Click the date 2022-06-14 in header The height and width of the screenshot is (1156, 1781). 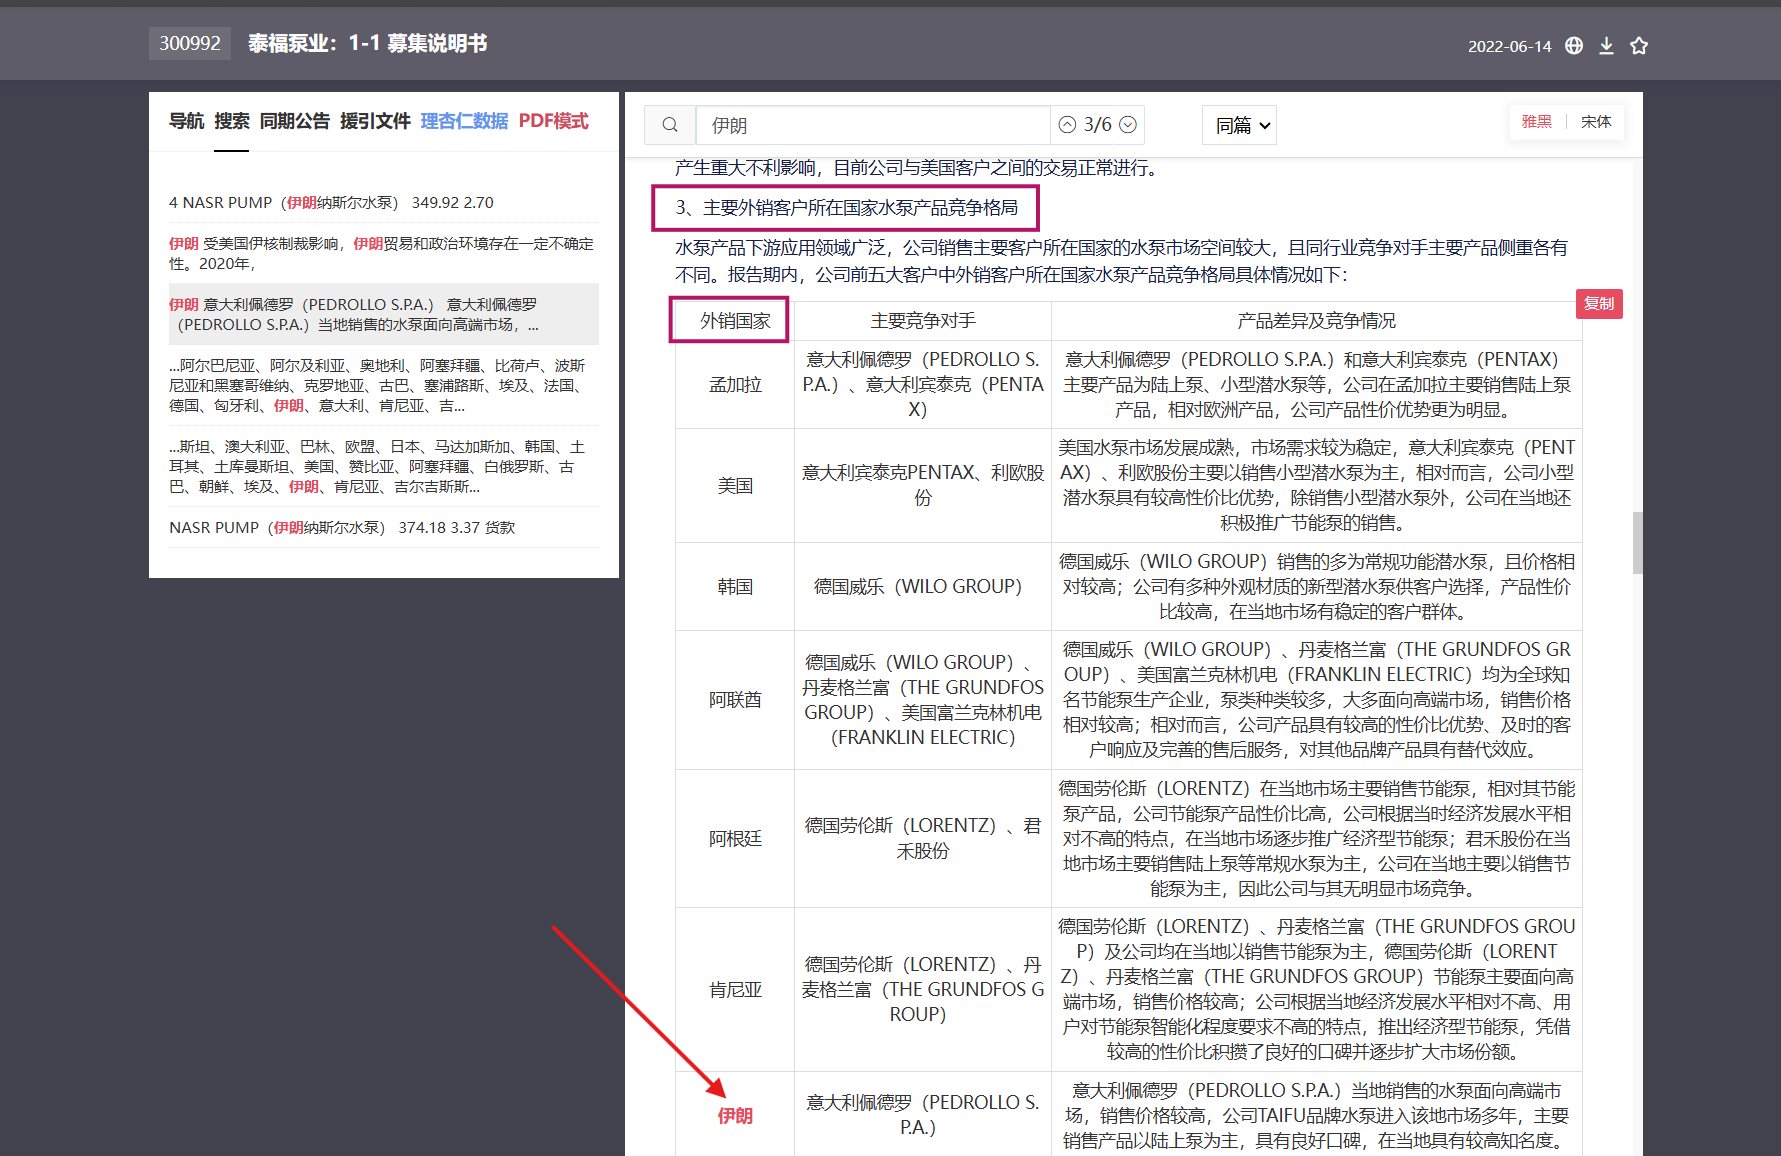coord(1509,46)
